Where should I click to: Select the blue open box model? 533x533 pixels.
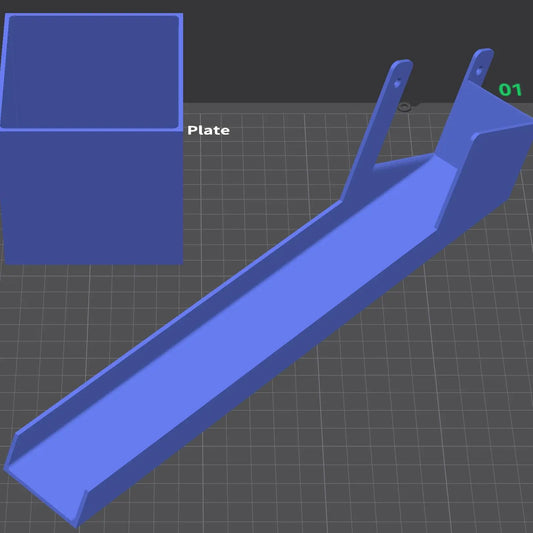coord(92,139)
